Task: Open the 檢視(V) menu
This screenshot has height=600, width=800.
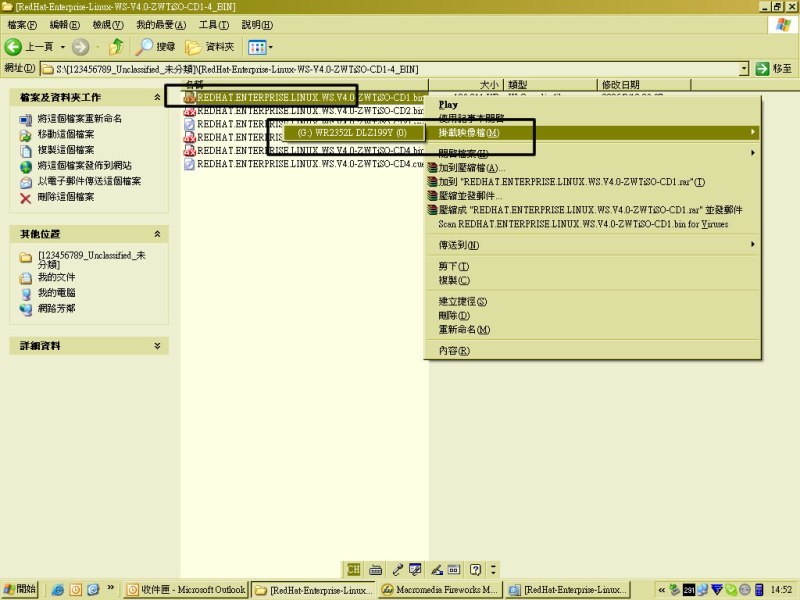Action: tap(108, 24)
